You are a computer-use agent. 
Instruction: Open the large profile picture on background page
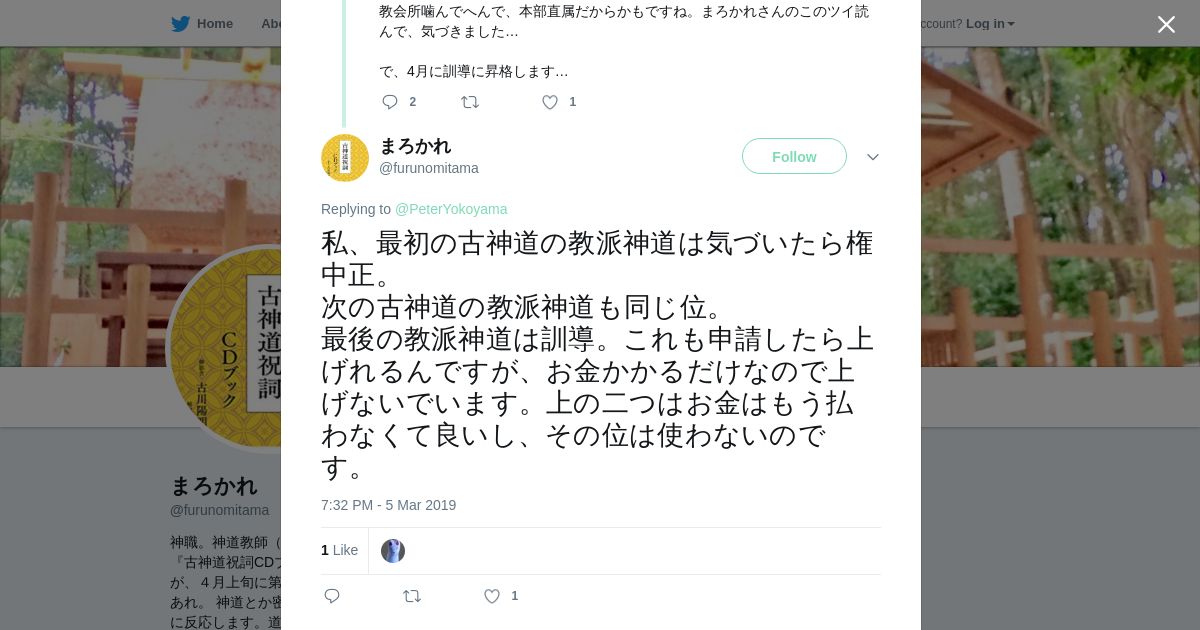tap(225, 345)
